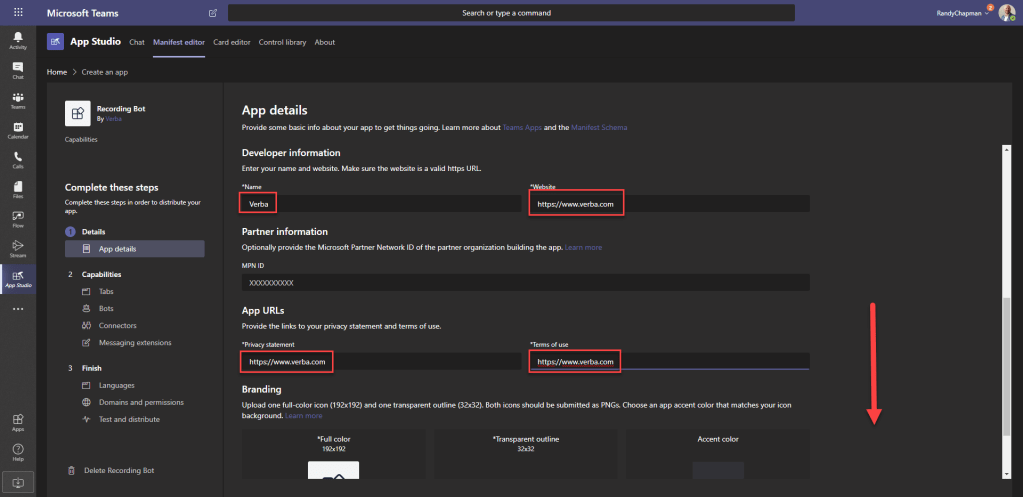
Task: Switch to the Control library tab
Action: tap(282, 42)
